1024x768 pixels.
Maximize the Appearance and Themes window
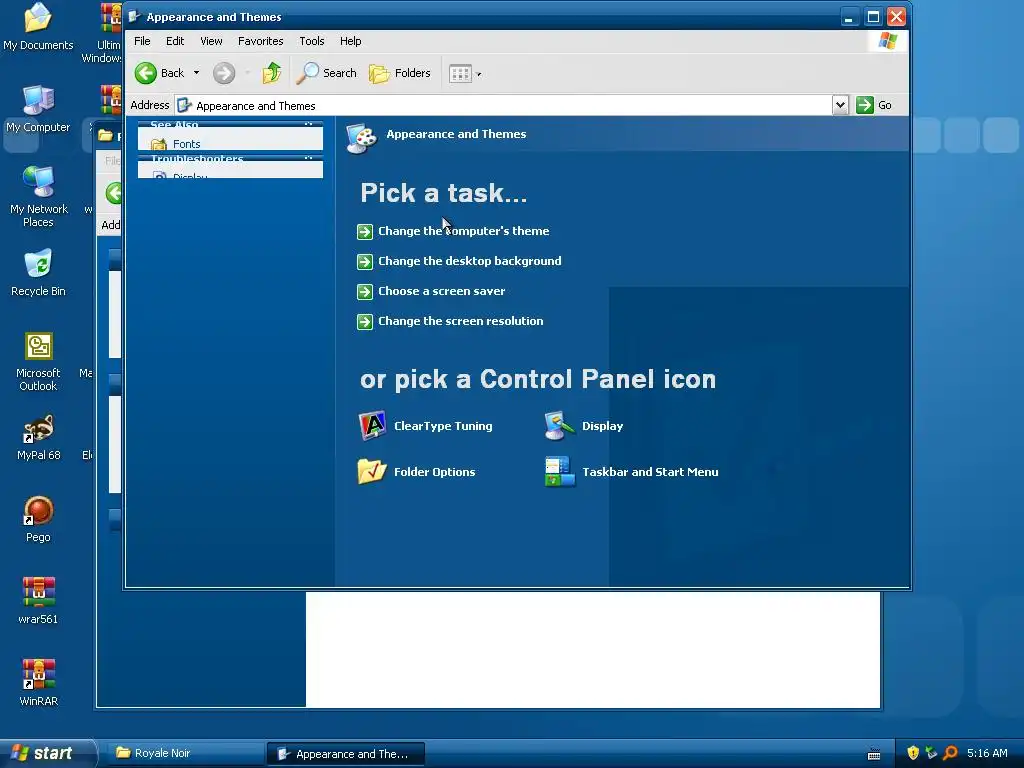pyautogui.click(x=872, y=17)
